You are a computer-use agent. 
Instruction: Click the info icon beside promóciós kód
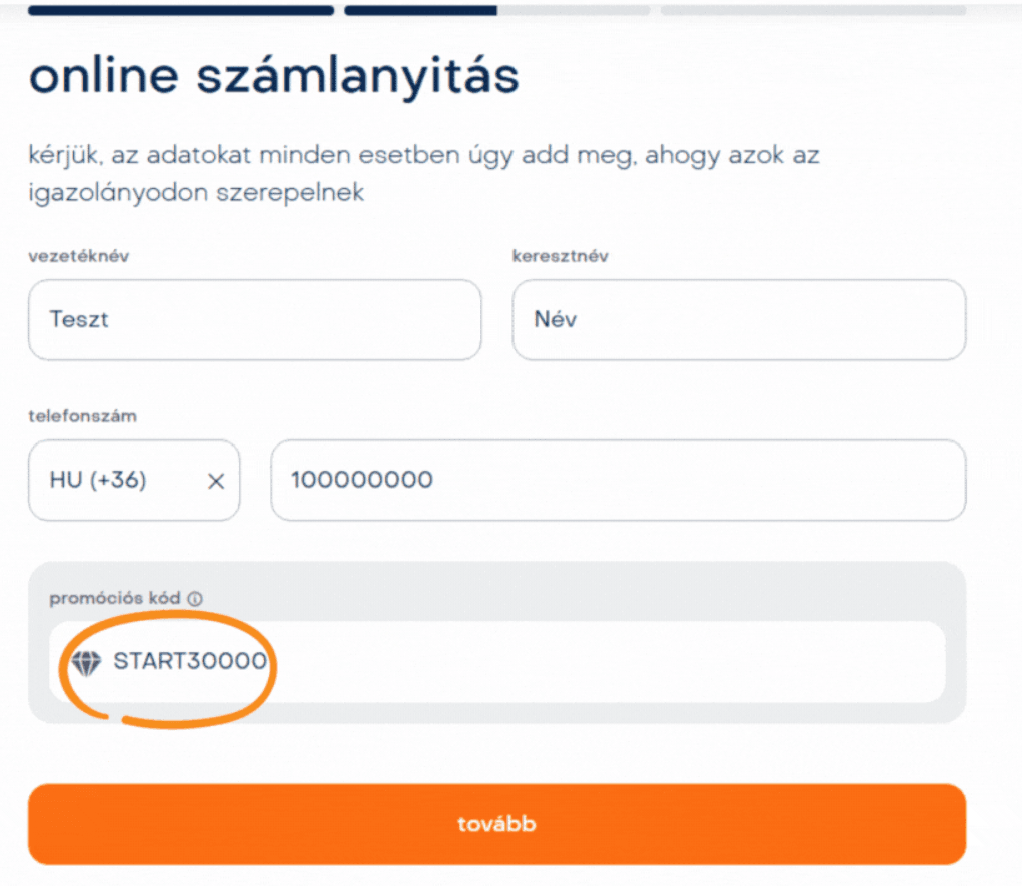pyautogui.click(x=195, y=599)
